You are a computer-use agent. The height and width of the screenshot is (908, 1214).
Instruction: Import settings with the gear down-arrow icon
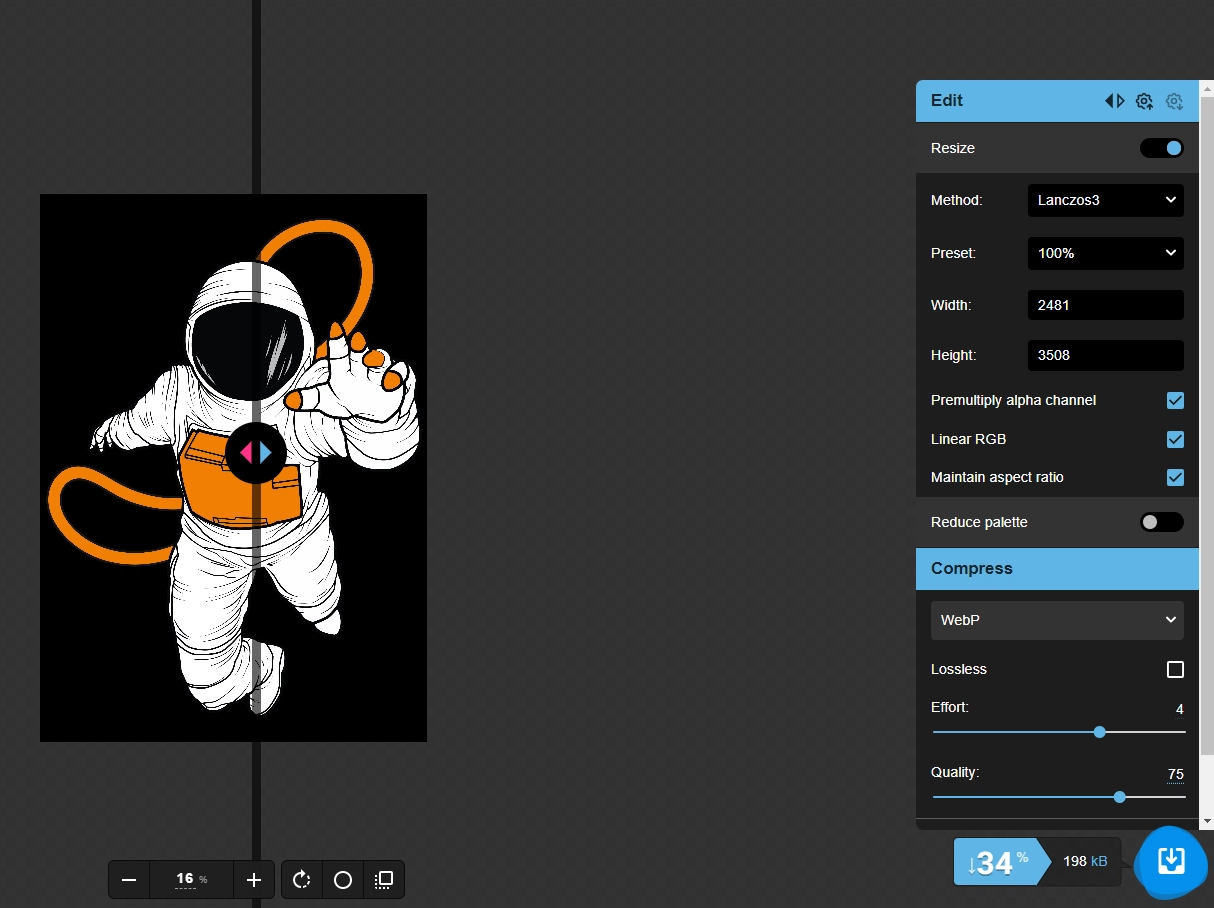[x=1174, y=101]
